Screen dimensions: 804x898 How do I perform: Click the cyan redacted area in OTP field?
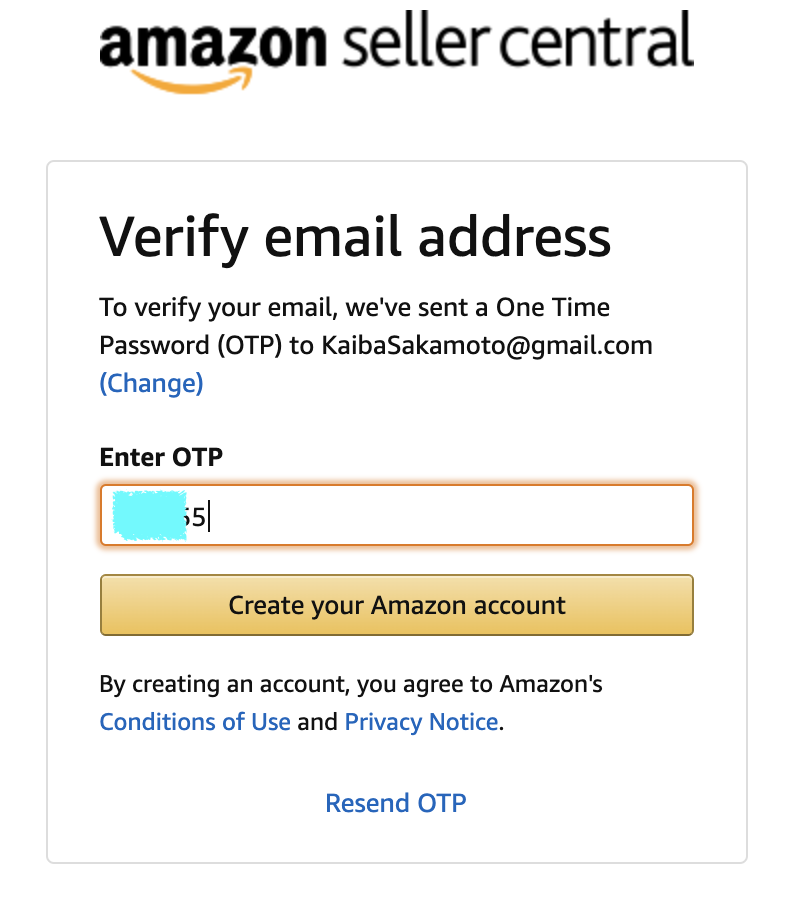point(149,515)
